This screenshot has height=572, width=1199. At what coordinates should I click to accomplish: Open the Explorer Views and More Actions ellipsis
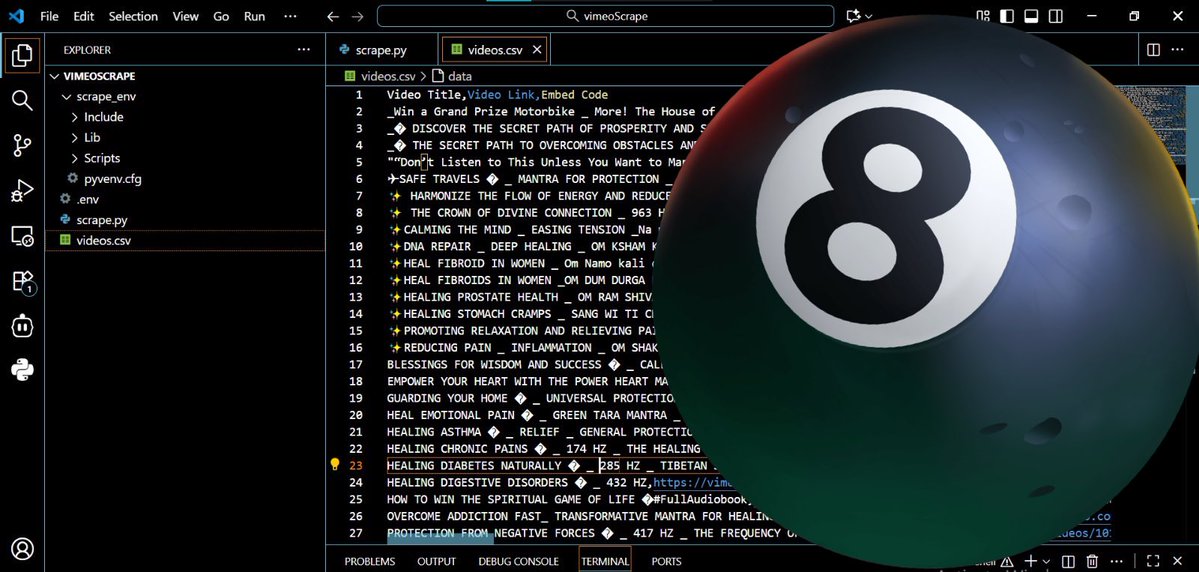(304, 50)
